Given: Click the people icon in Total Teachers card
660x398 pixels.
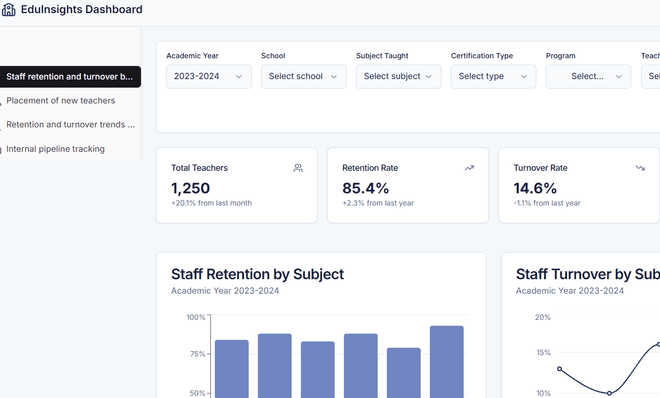Looking at the screenshot, I should pos(298,168).
